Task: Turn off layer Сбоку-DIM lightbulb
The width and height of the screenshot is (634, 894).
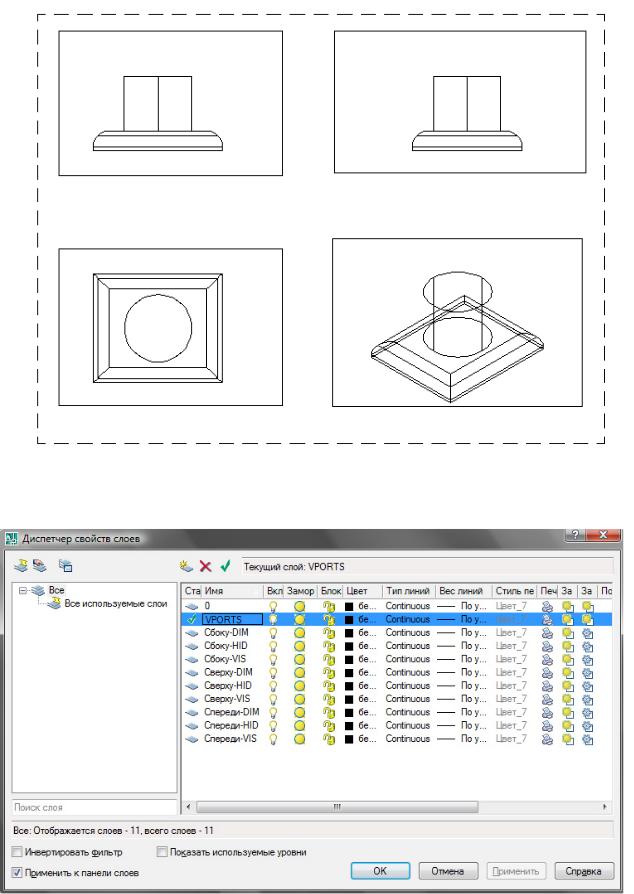Action: pyautogui.click(x=273, y=633)
